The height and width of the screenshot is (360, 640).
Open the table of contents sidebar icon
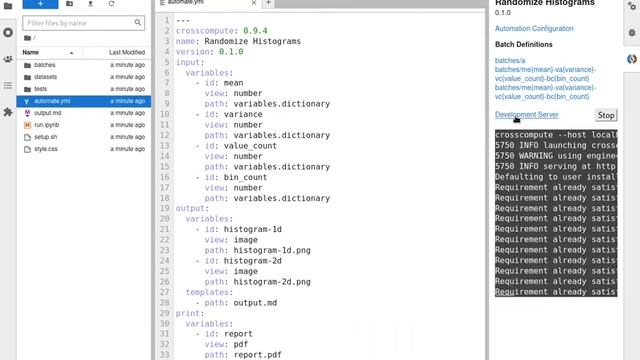8,85
